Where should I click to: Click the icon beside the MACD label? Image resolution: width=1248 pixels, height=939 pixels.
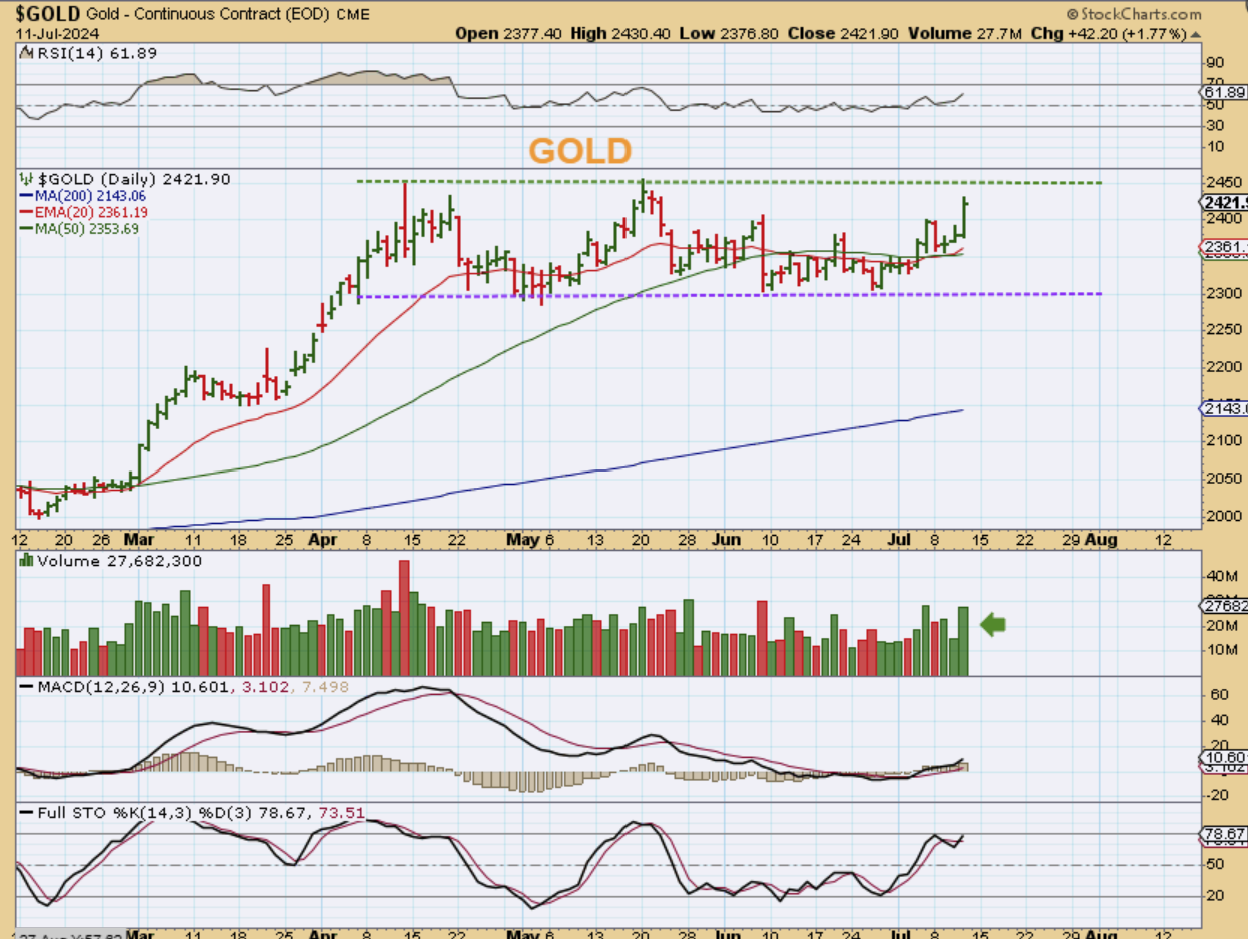[x=26, y=687]
